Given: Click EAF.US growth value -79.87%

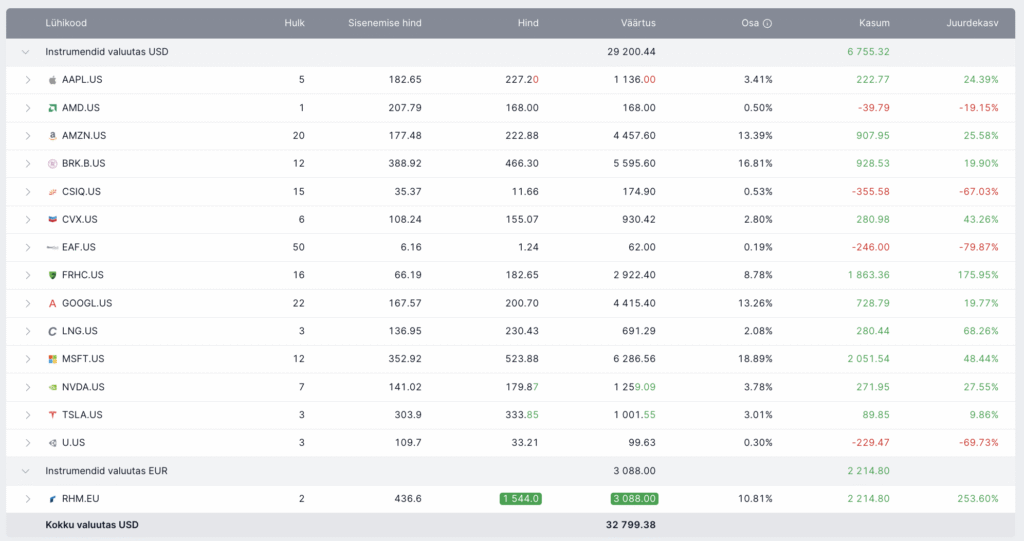Looking at the screenshot, I should pyautogui.click(x=979, y=248).
